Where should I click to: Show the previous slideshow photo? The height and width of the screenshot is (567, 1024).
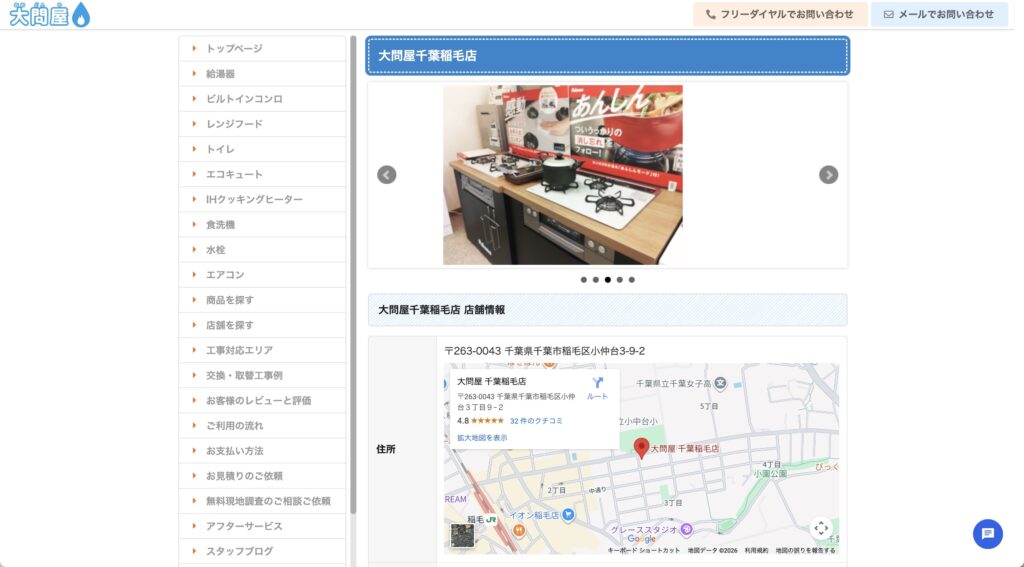(386, 175)
